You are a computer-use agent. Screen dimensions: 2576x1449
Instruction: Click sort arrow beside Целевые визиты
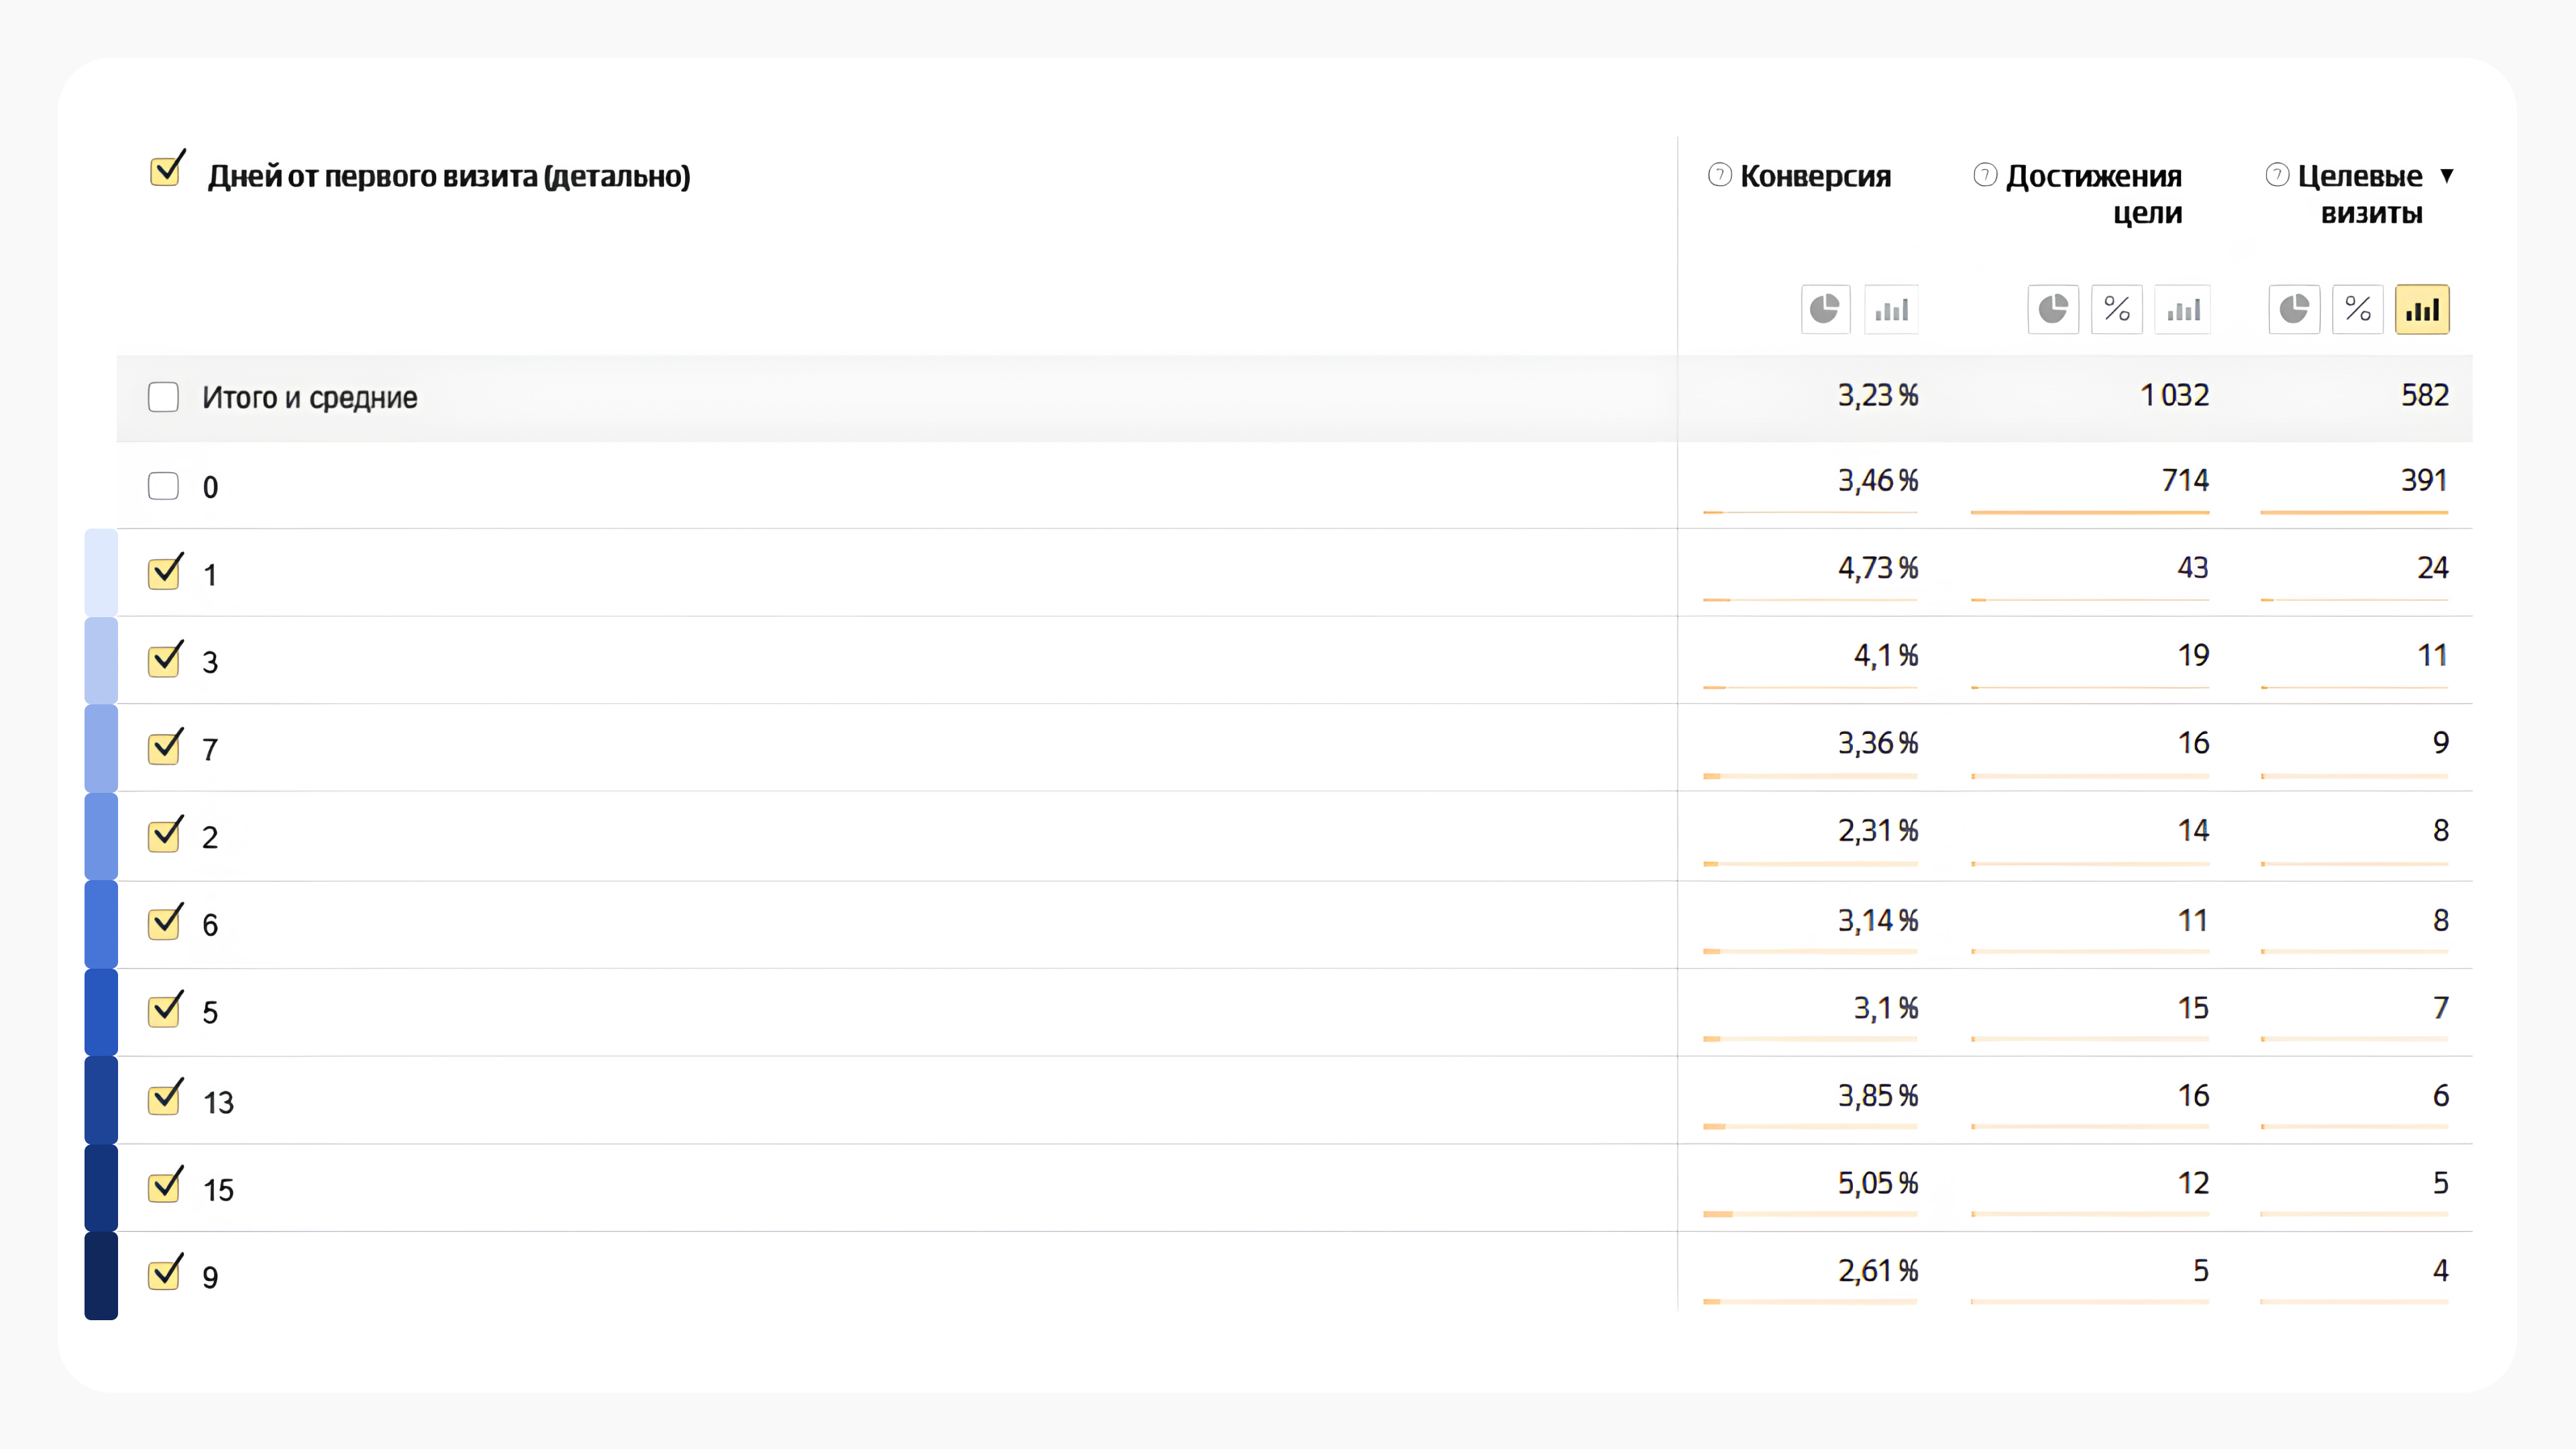[x=2446, y=176]
